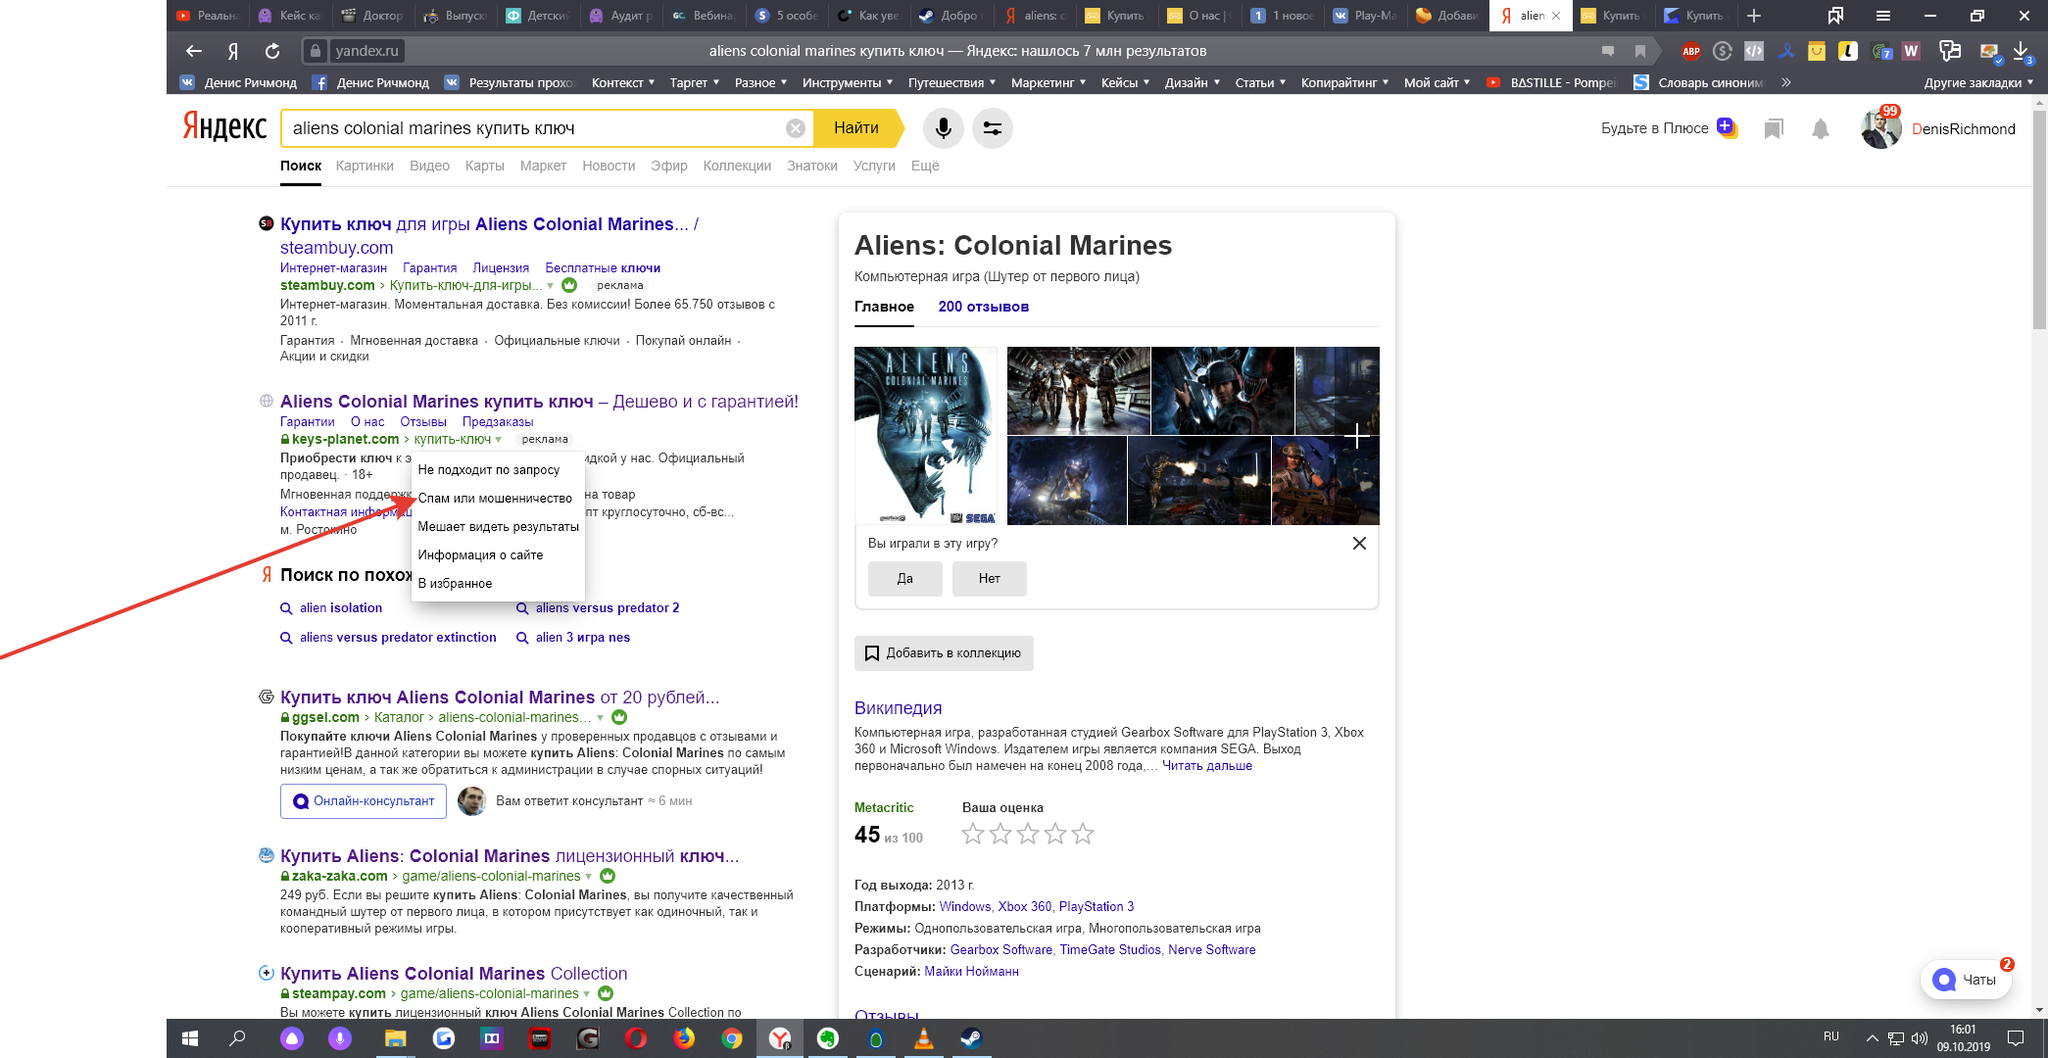Click 'Добавить в коллекцию' button

pos(944,653)
